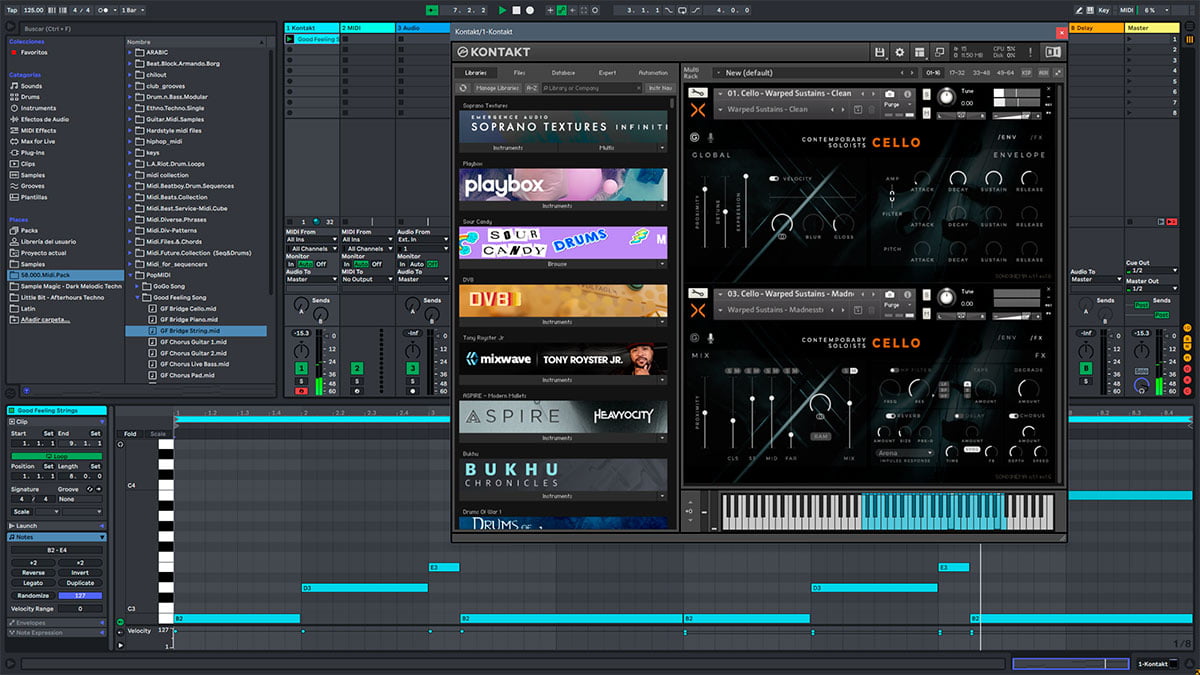Open Audio To Master dropdown on track 1
The height and width of the screenshot is (675, 1200).
312,279
